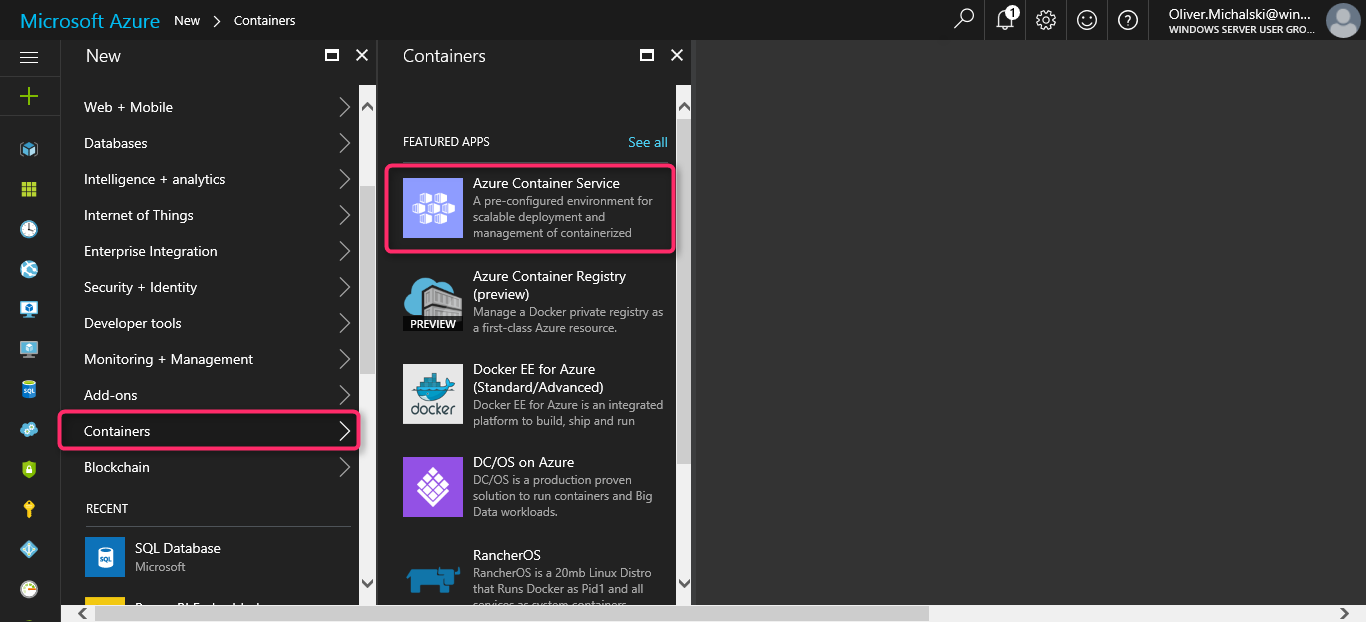Open the hamburger menu in sidebar
The height and width of the screenshot is (622, 1366).
pos(29,57)
